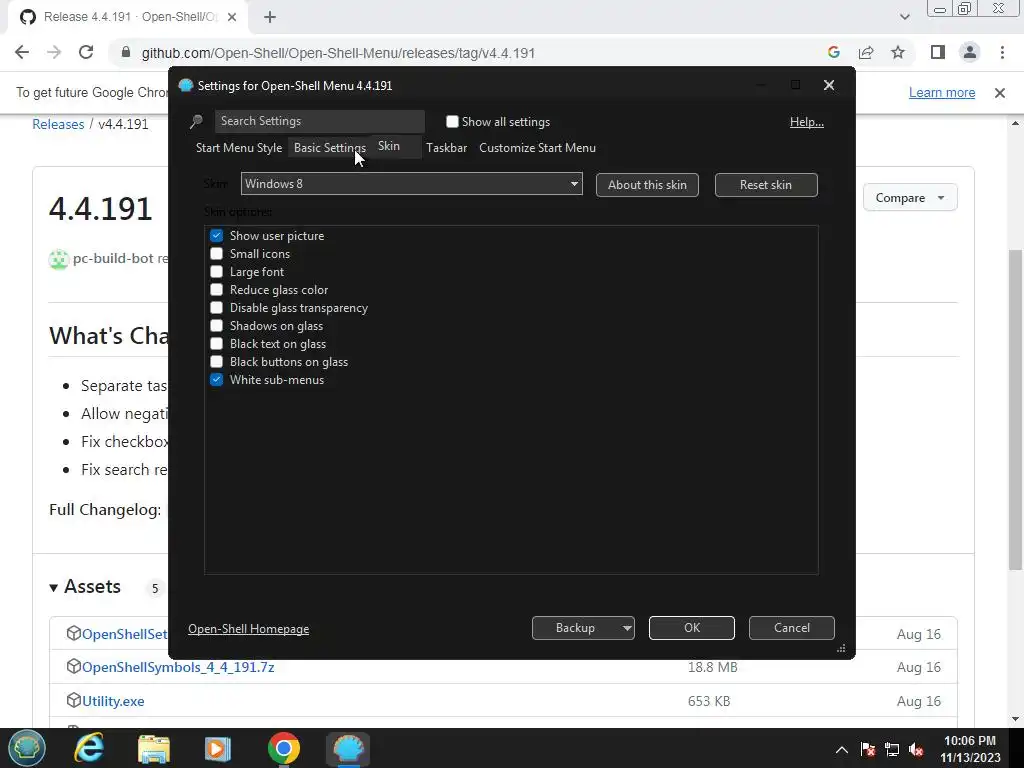Click About this skin button
Screen dimensions: 1024x768
click(x=647, y=185)
